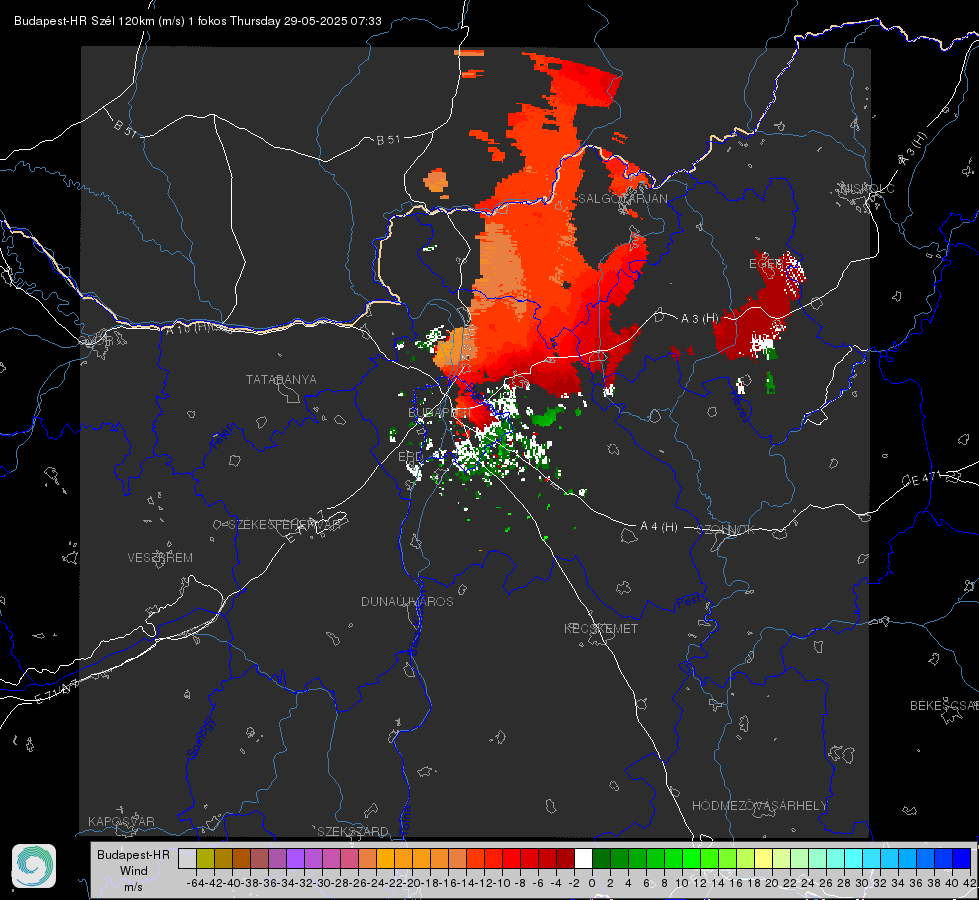
Task: Click 'Szél 120km' in the title line
Action: (123, 21)
